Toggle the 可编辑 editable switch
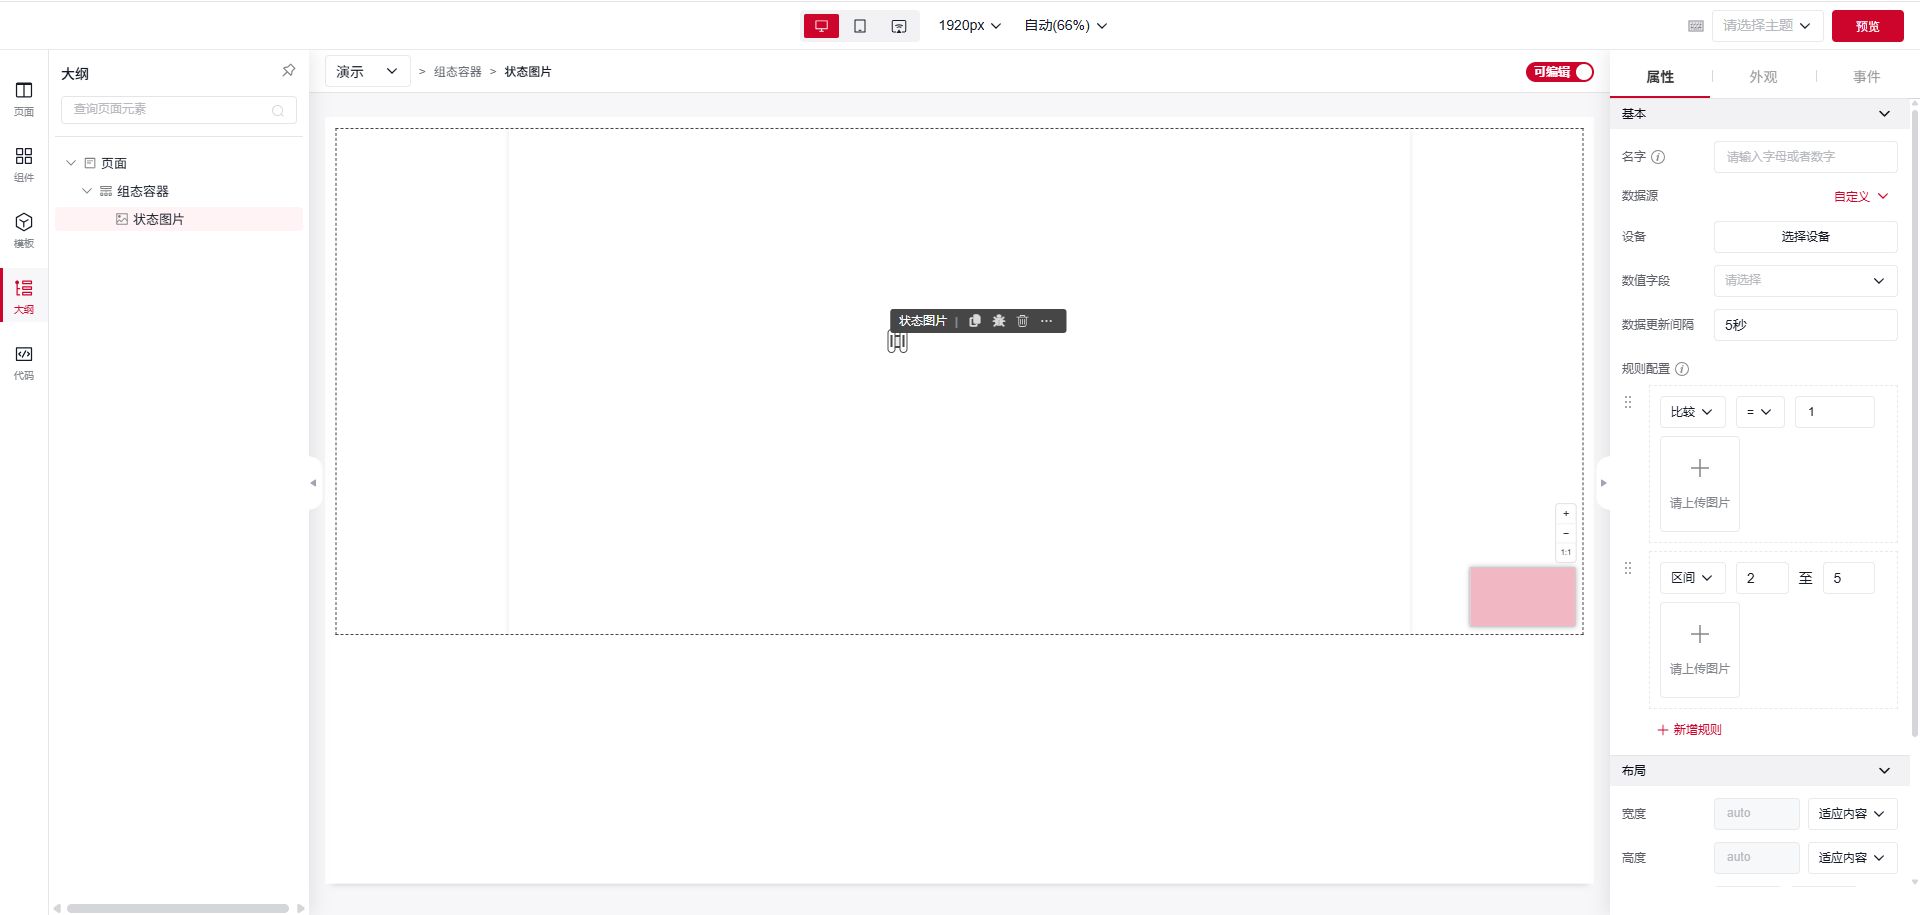The image size is (1920, 915). coord(1559,72)
